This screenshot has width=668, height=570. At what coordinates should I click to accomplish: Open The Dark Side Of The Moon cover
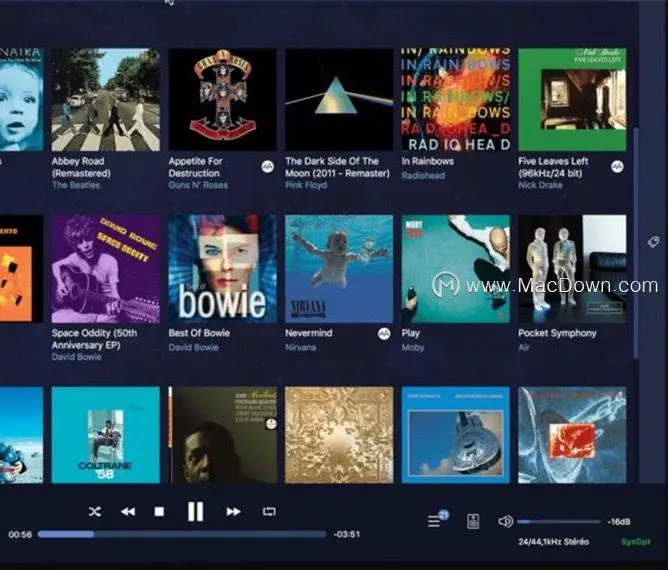point(339,100)
